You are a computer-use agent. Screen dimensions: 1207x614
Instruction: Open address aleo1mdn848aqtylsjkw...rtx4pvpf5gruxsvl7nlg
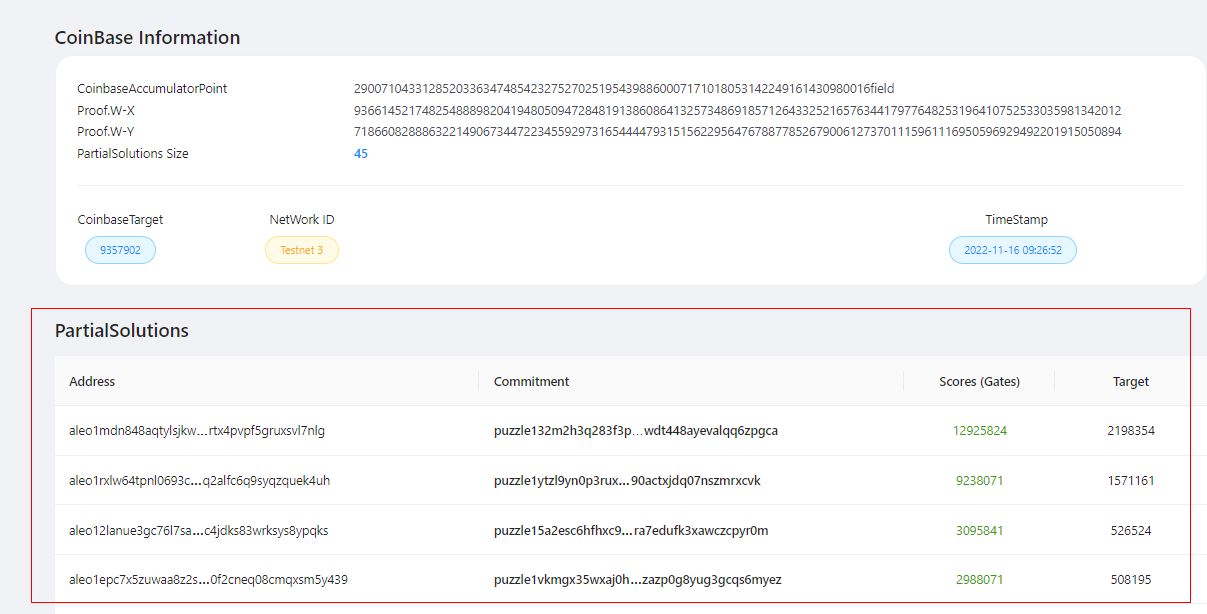tap(197, 431)
